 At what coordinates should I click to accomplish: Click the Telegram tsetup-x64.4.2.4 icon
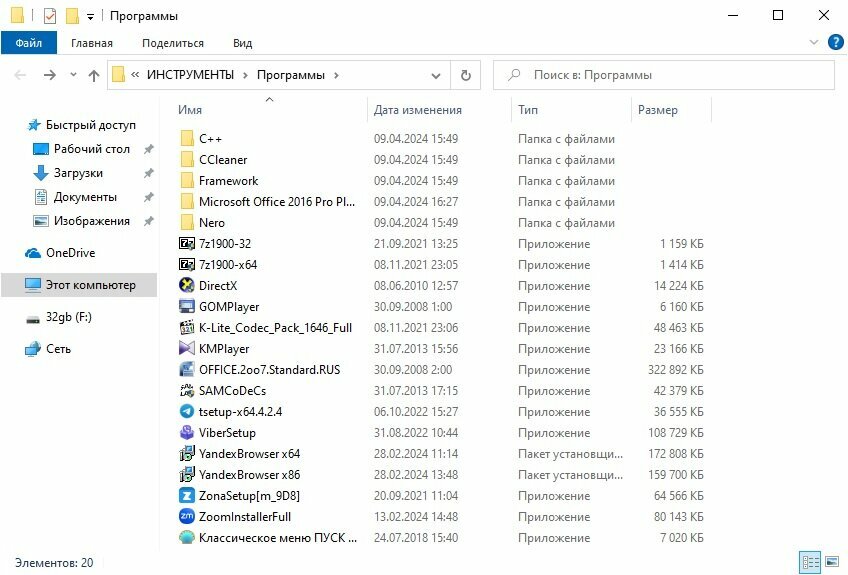coord(187,412)
